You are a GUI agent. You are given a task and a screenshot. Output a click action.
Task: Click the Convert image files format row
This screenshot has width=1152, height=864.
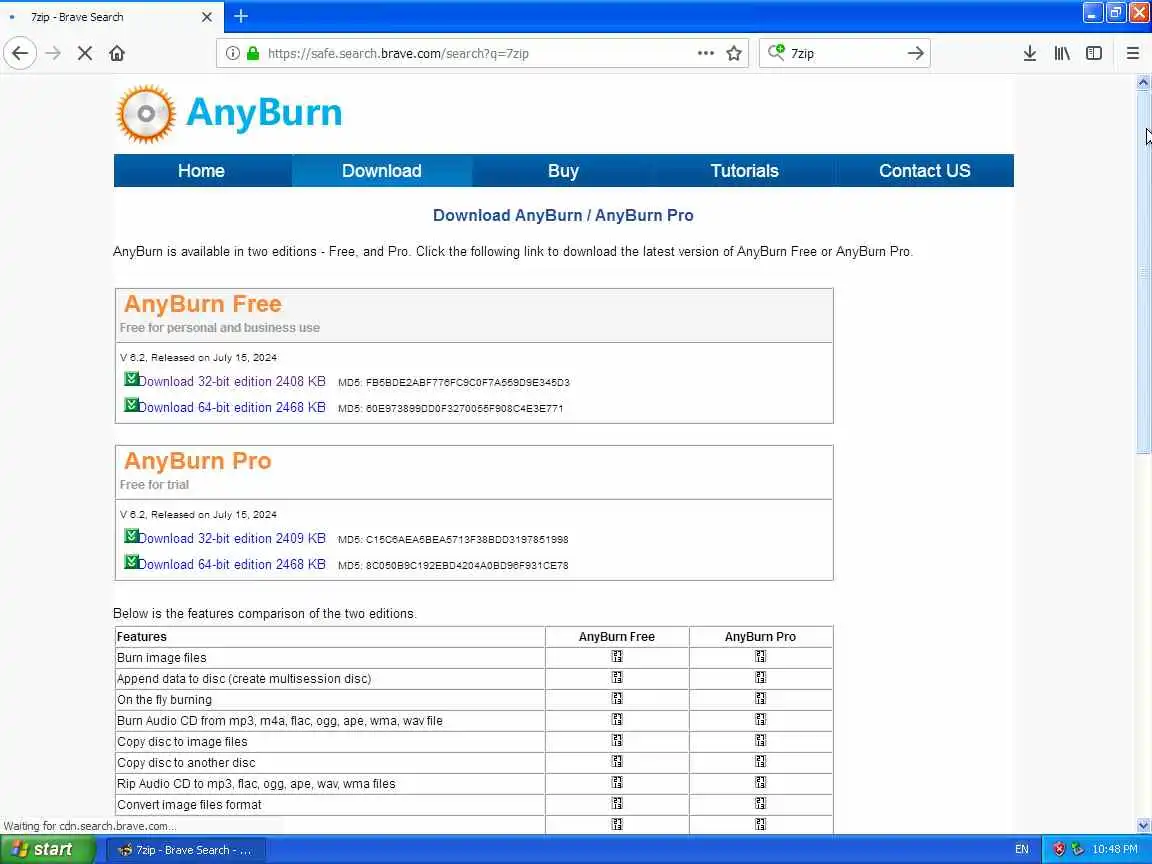pyautogui.click(x=190, y=804)
